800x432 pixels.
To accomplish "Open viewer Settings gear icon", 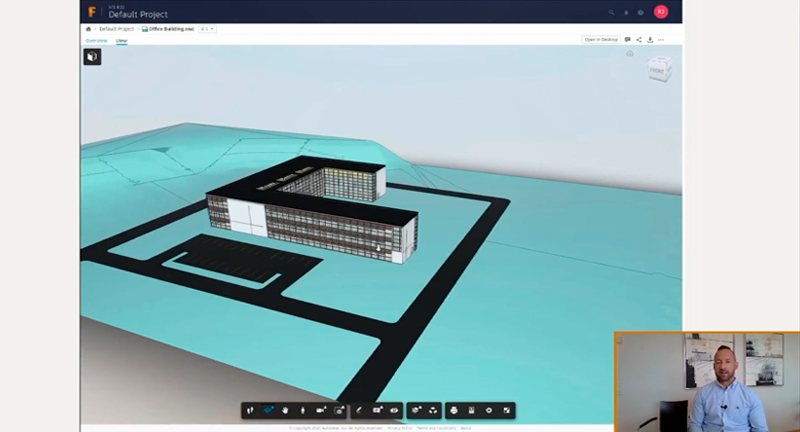I will 488,410.
